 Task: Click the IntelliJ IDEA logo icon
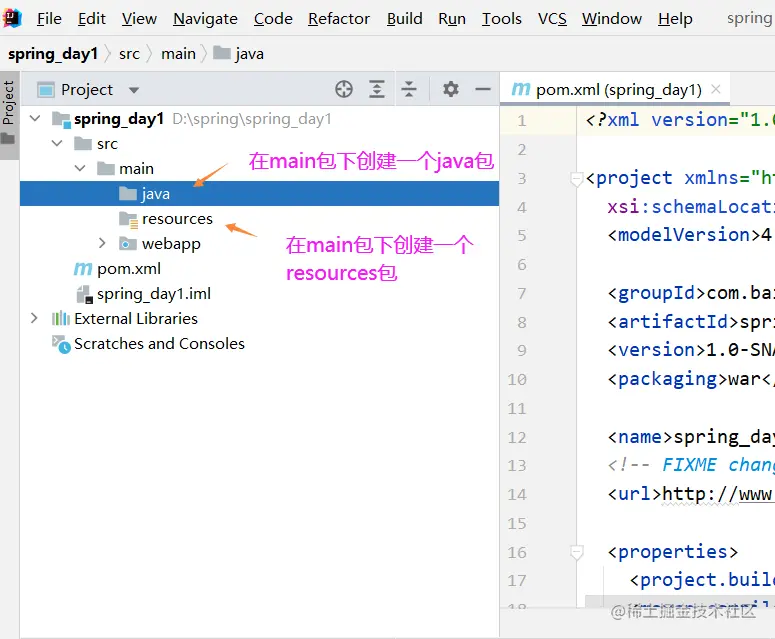click(x=12, y=18)
